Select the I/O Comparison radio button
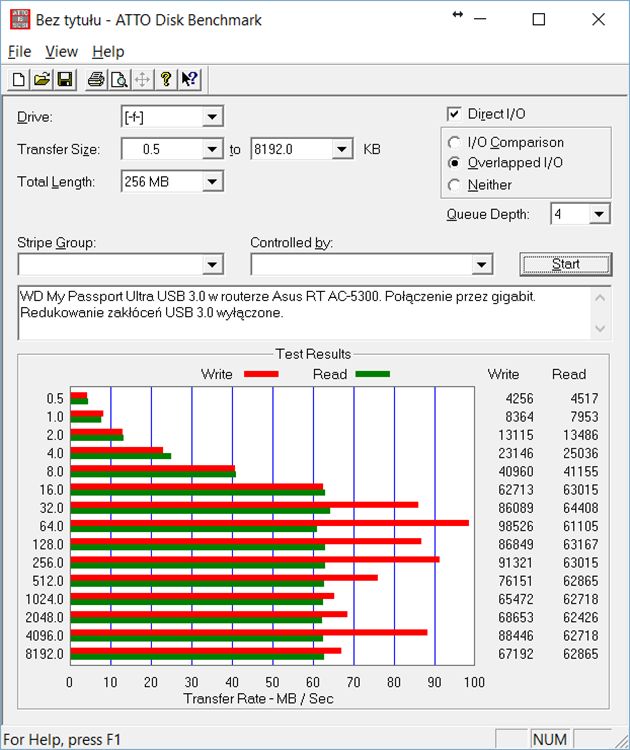 [x=454, y=143]
